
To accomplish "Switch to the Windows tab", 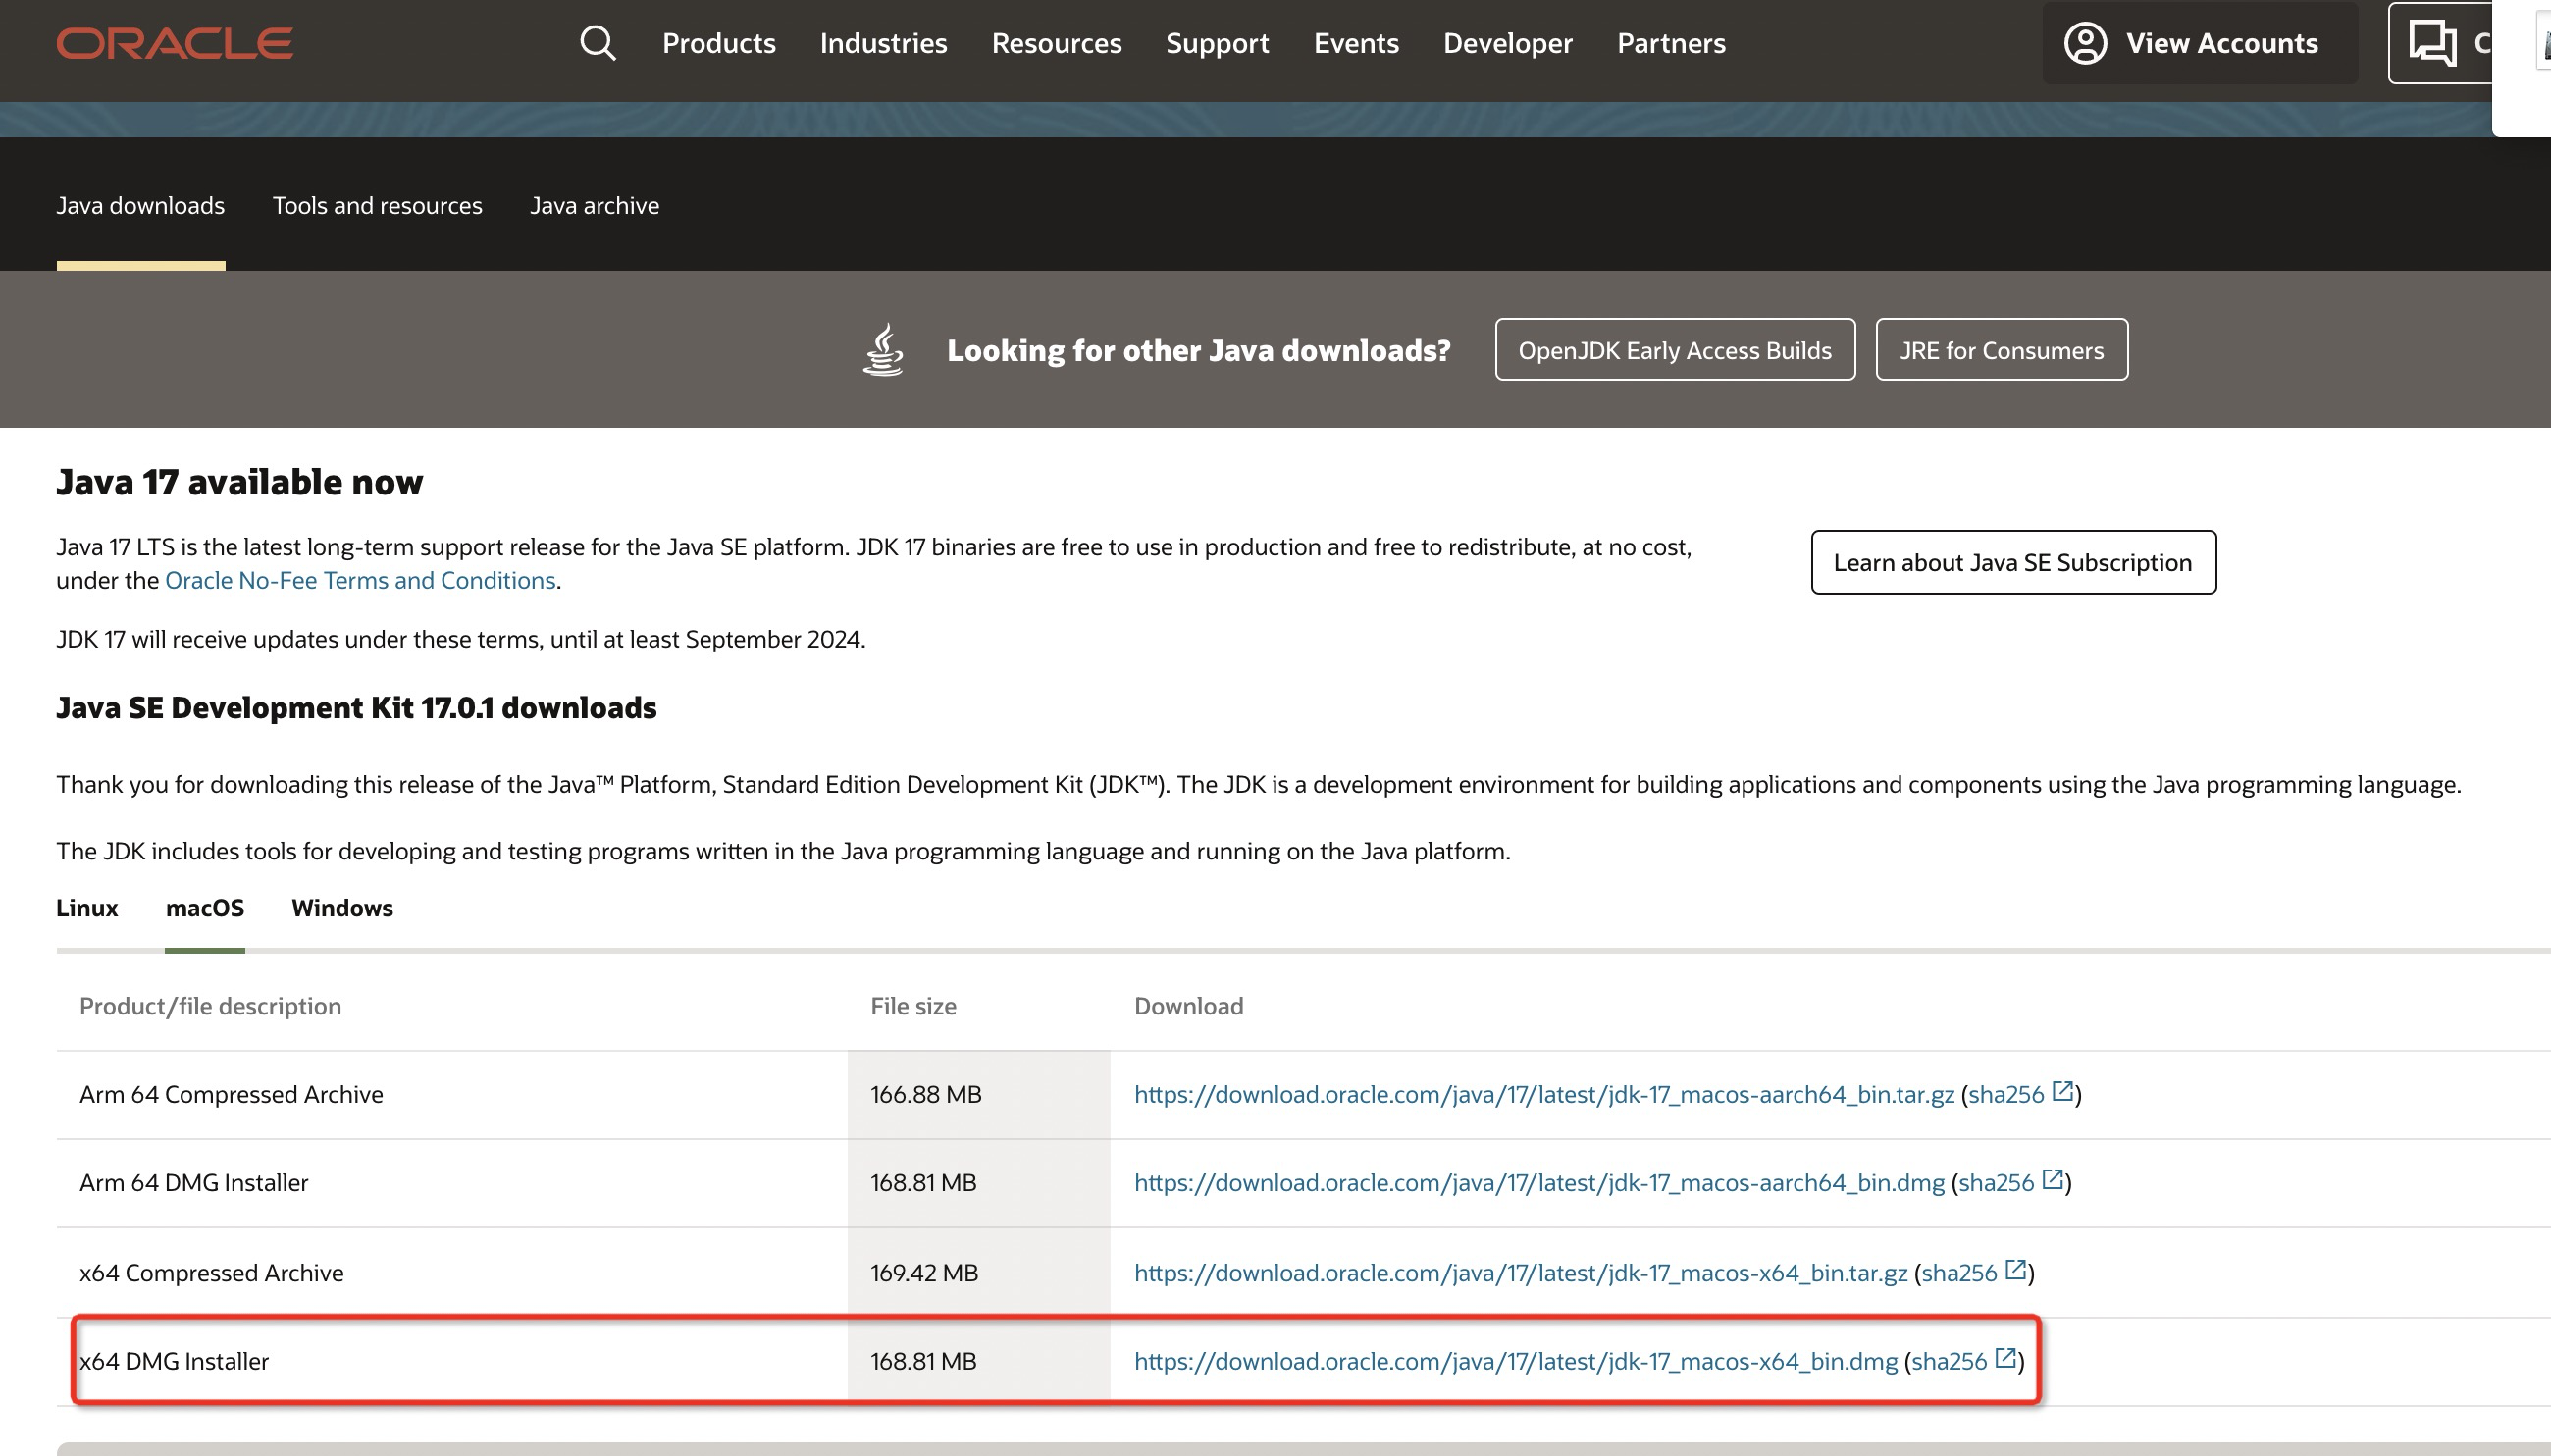I will click(x=341, y=908).
